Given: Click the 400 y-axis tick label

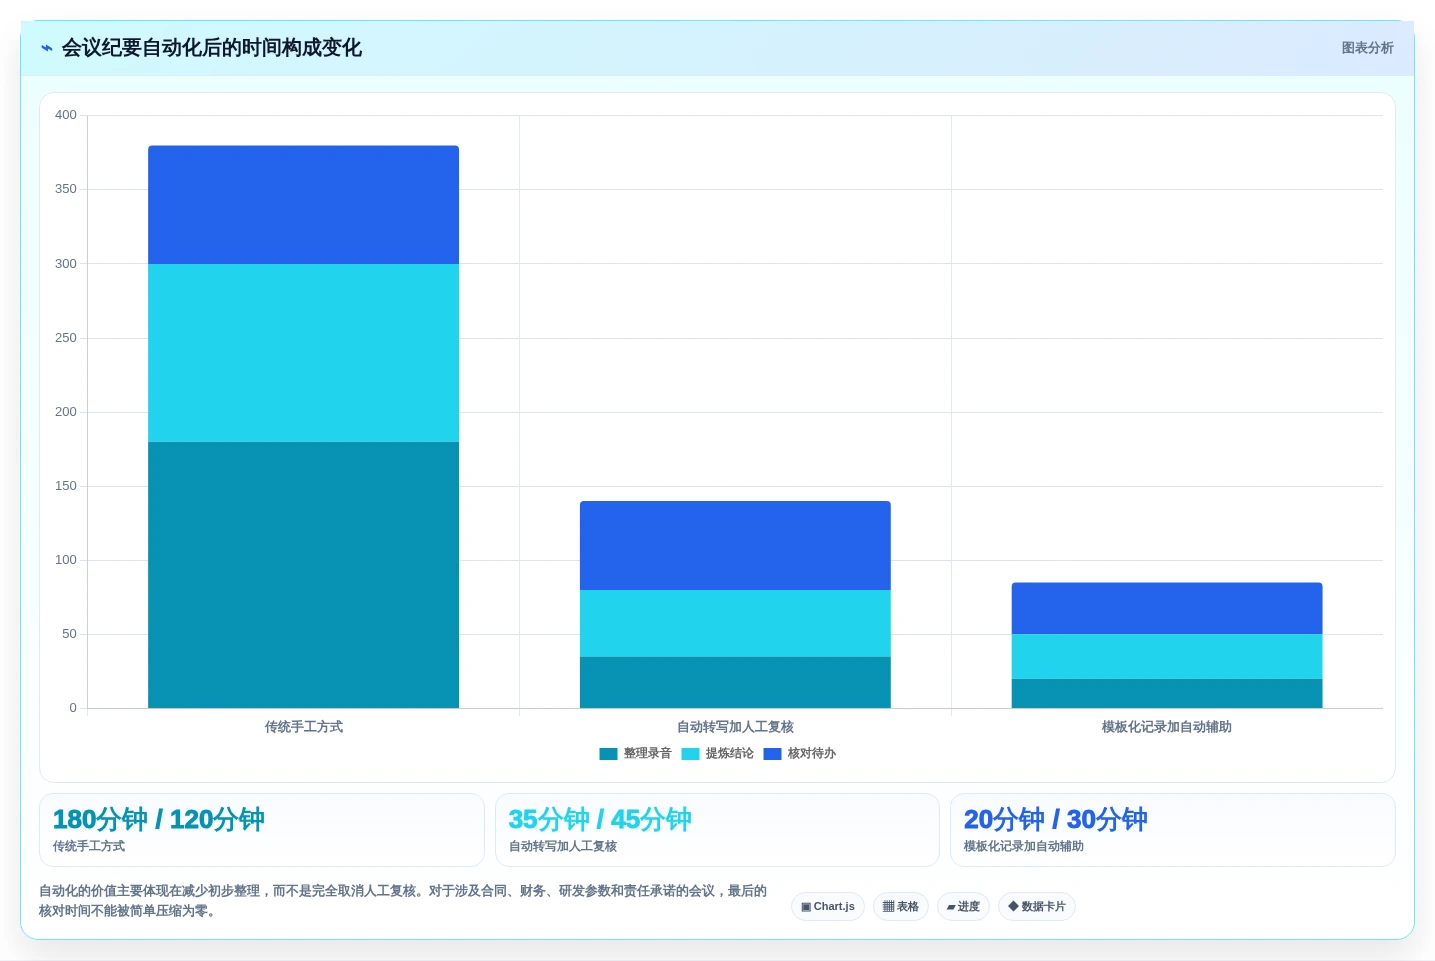Looking at the screenshot, I should [x=66, y=115].
